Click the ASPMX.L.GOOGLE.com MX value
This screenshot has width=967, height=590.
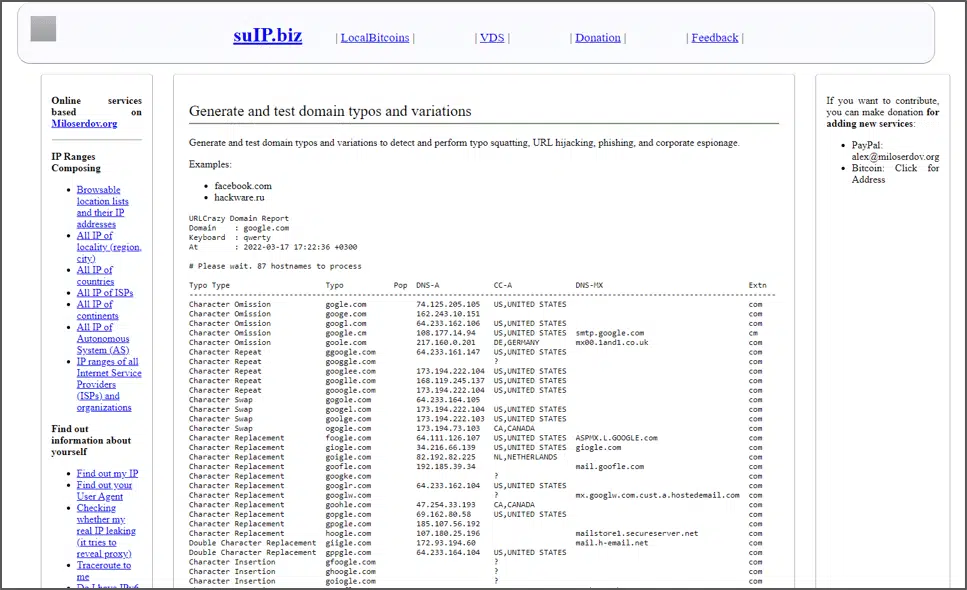(616, 438)
